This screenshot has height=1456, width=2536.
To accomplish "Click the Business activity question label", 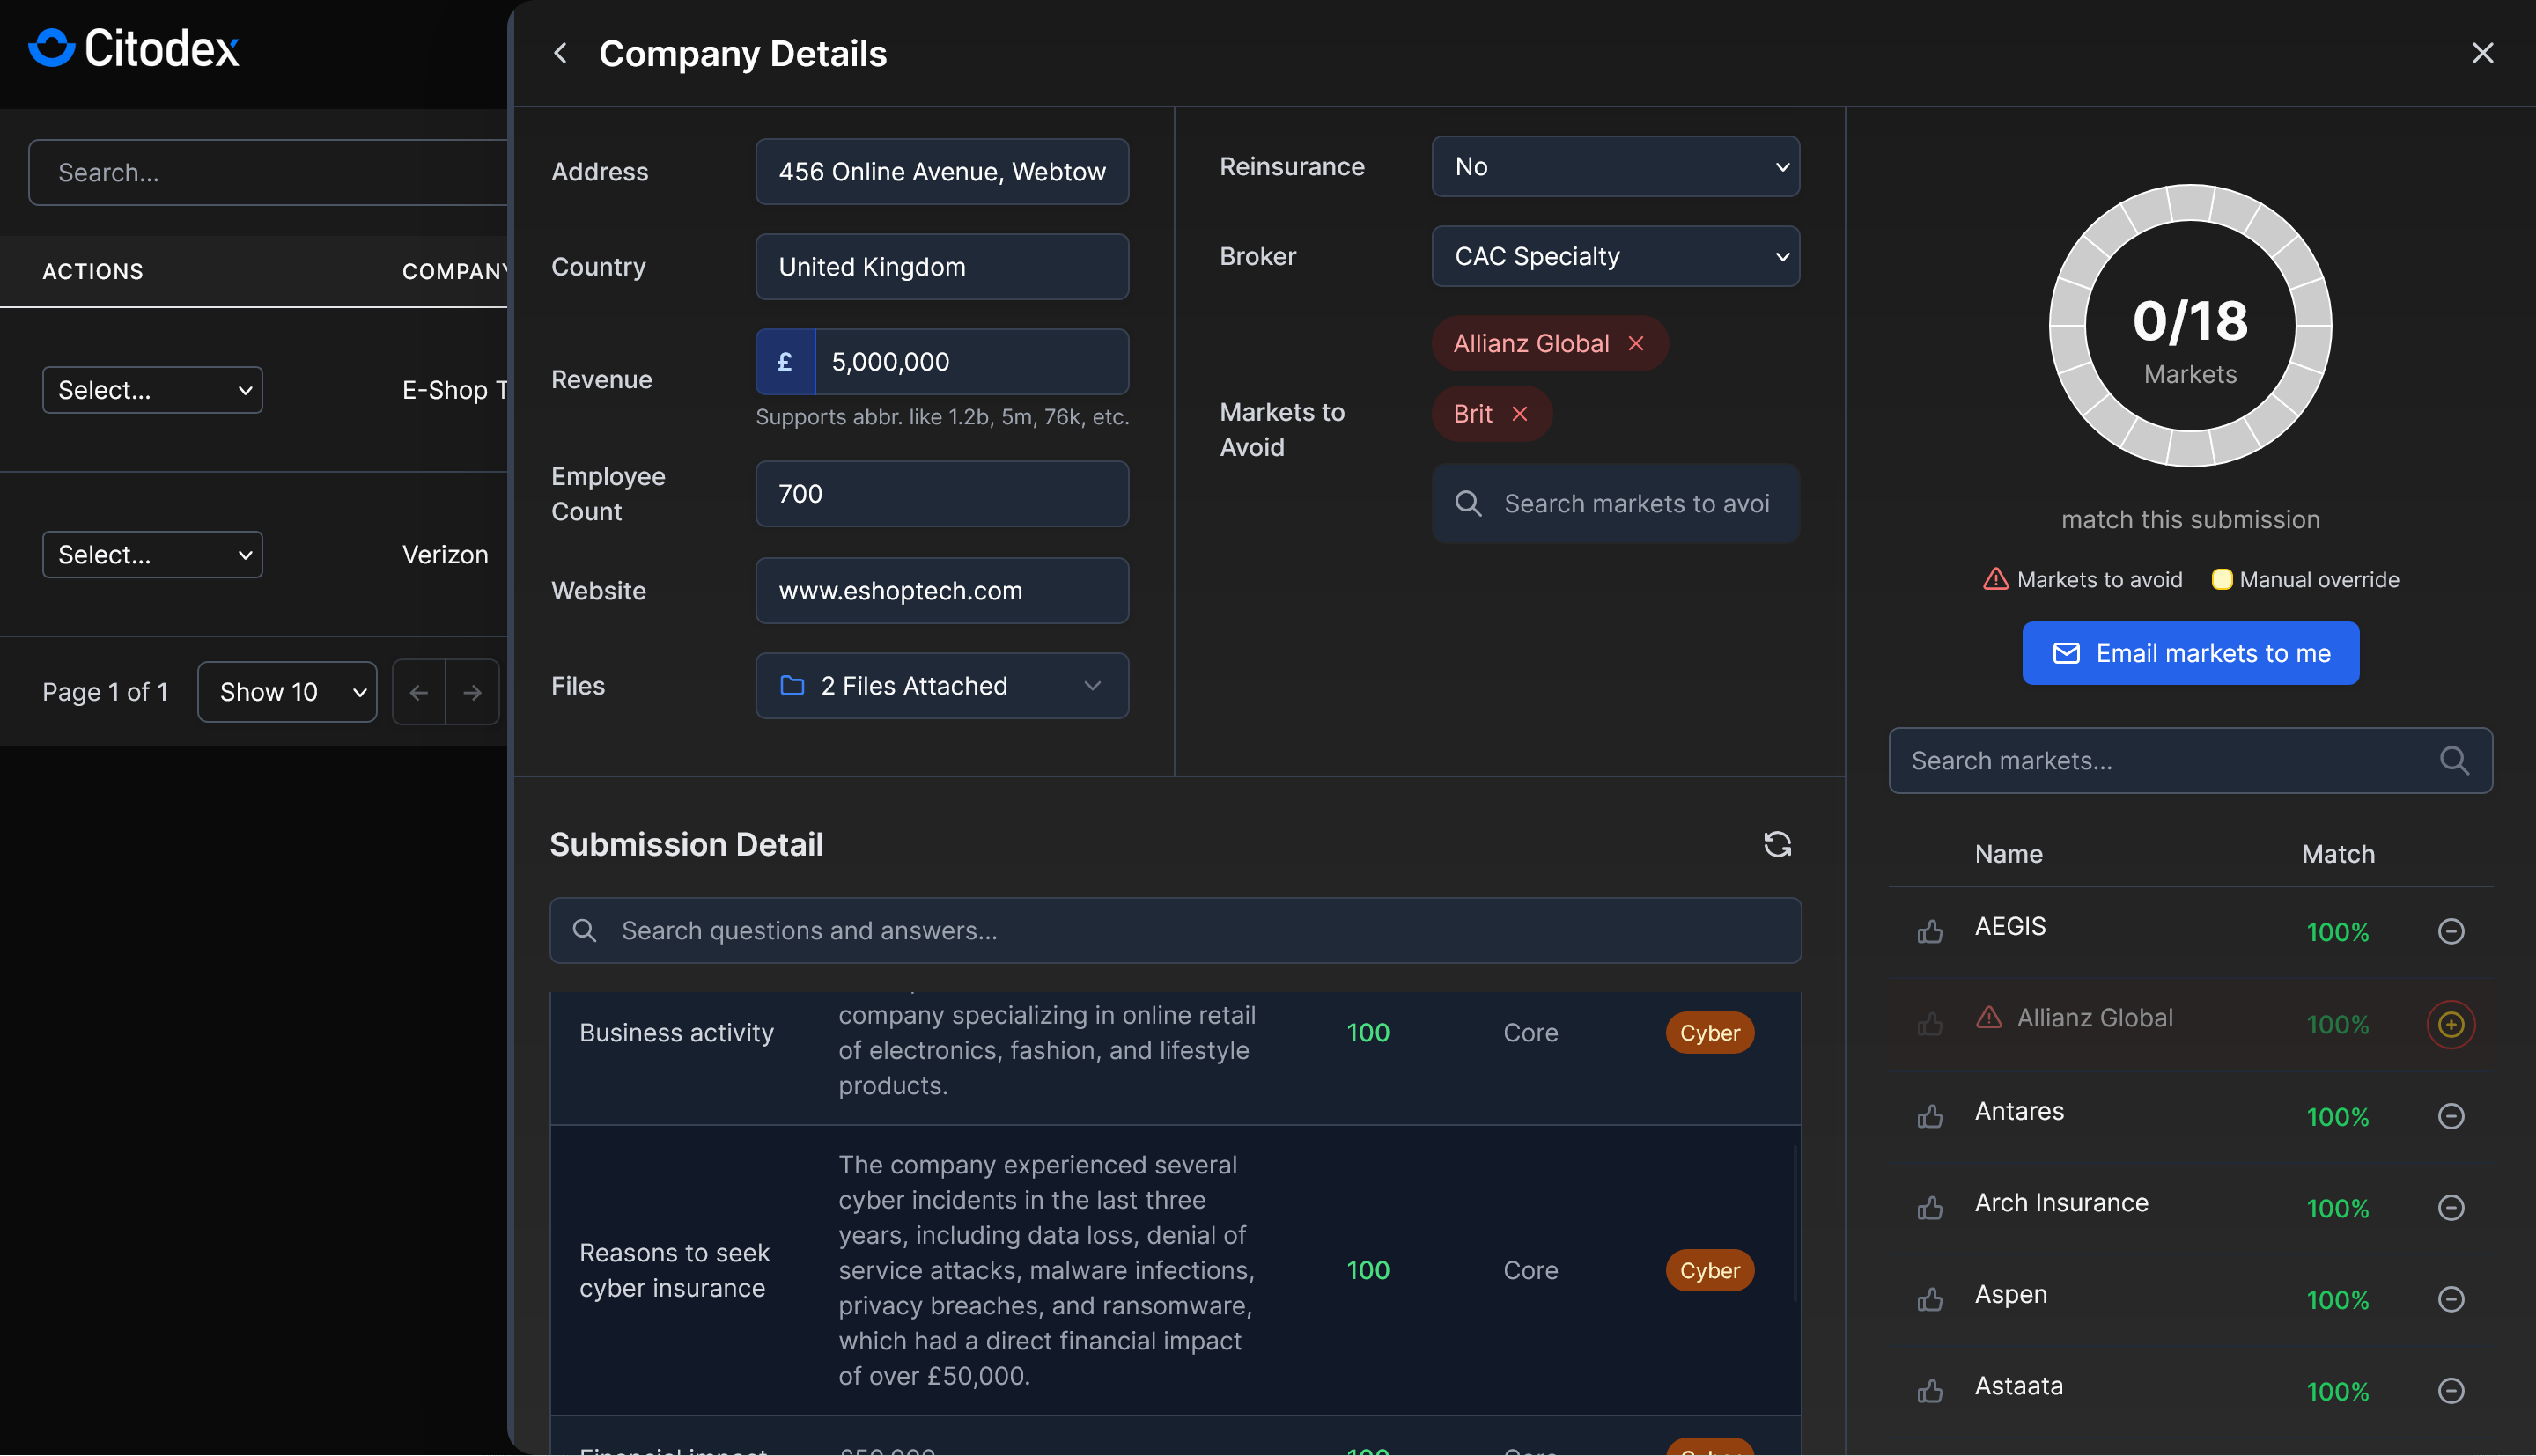I will tap(676, 1033).
